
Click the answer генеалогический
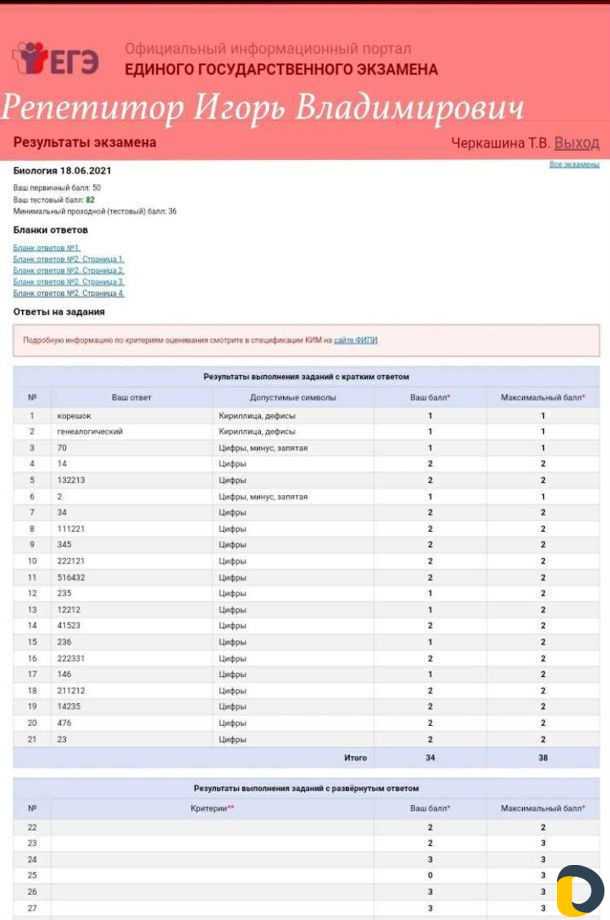tap(90, 431)
